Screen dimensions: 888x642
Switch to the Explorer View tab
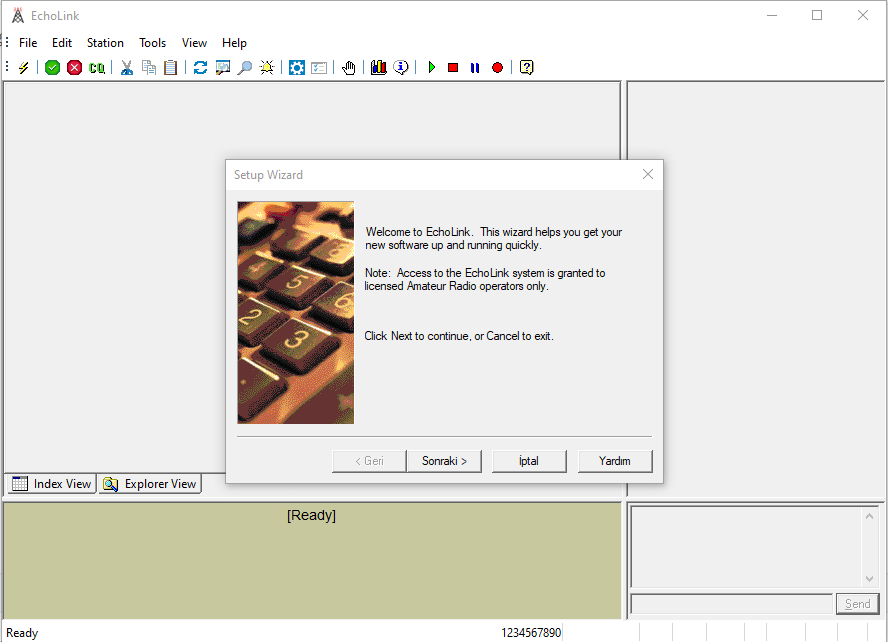click(150, 484)
